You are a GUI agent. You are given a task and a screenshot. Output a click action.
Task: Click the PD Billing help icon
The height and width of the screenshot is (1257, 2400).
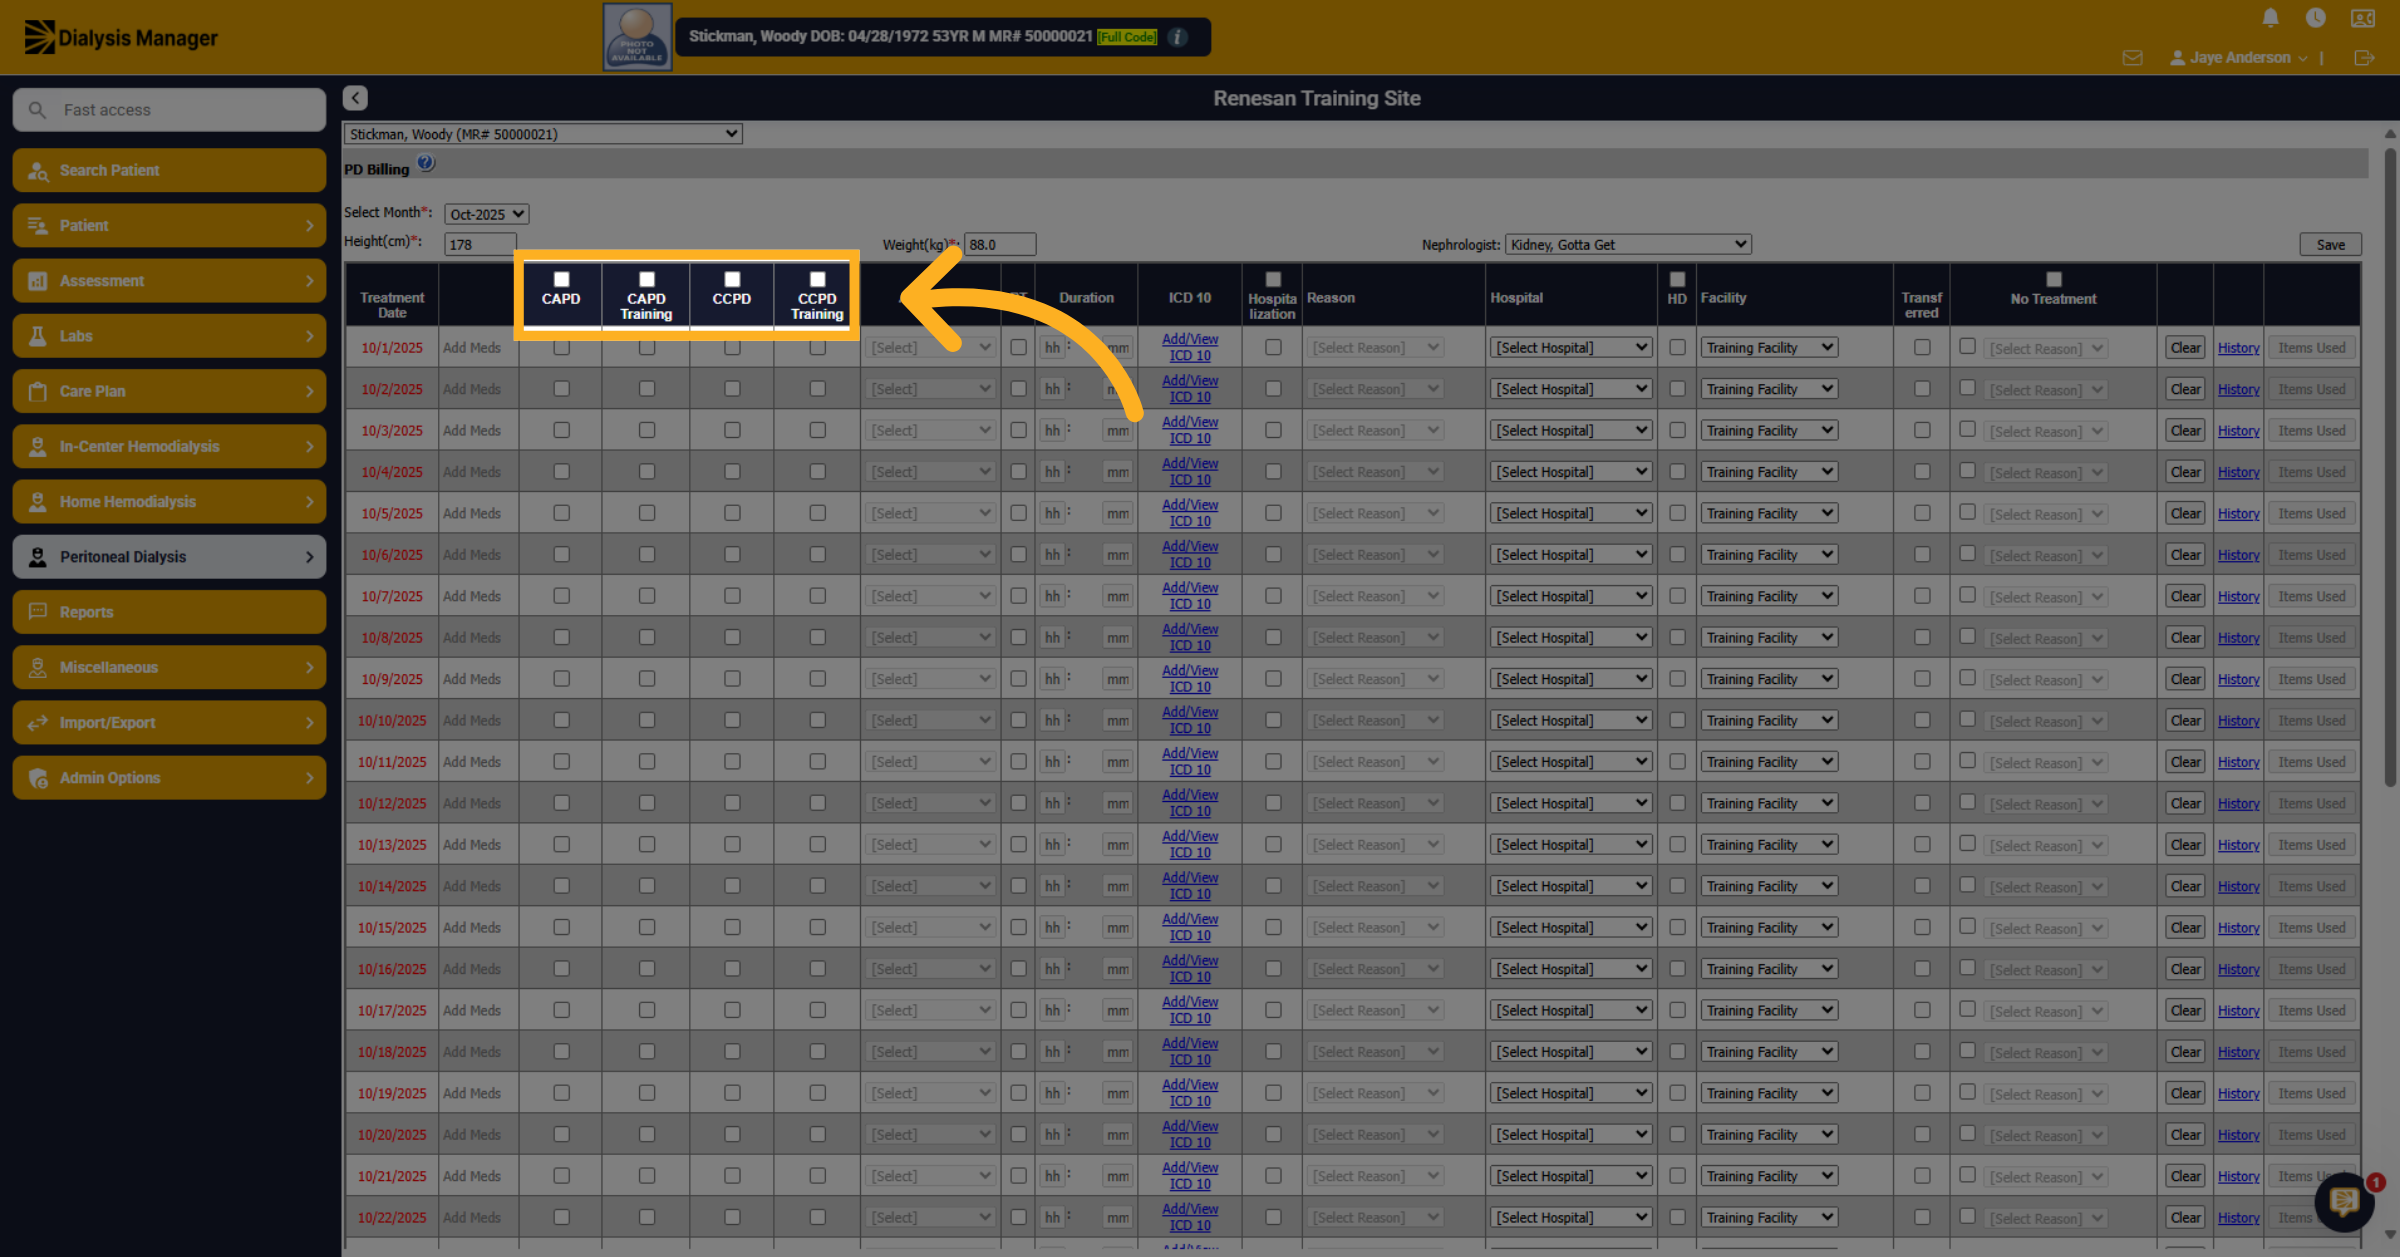(426, 163)
